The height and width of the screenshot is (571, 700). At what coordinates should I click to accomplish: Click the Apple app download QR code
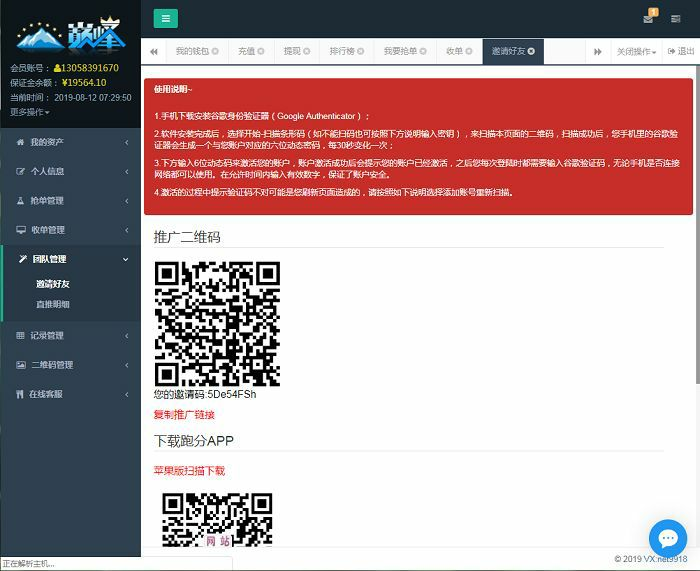tap(217, 519)
